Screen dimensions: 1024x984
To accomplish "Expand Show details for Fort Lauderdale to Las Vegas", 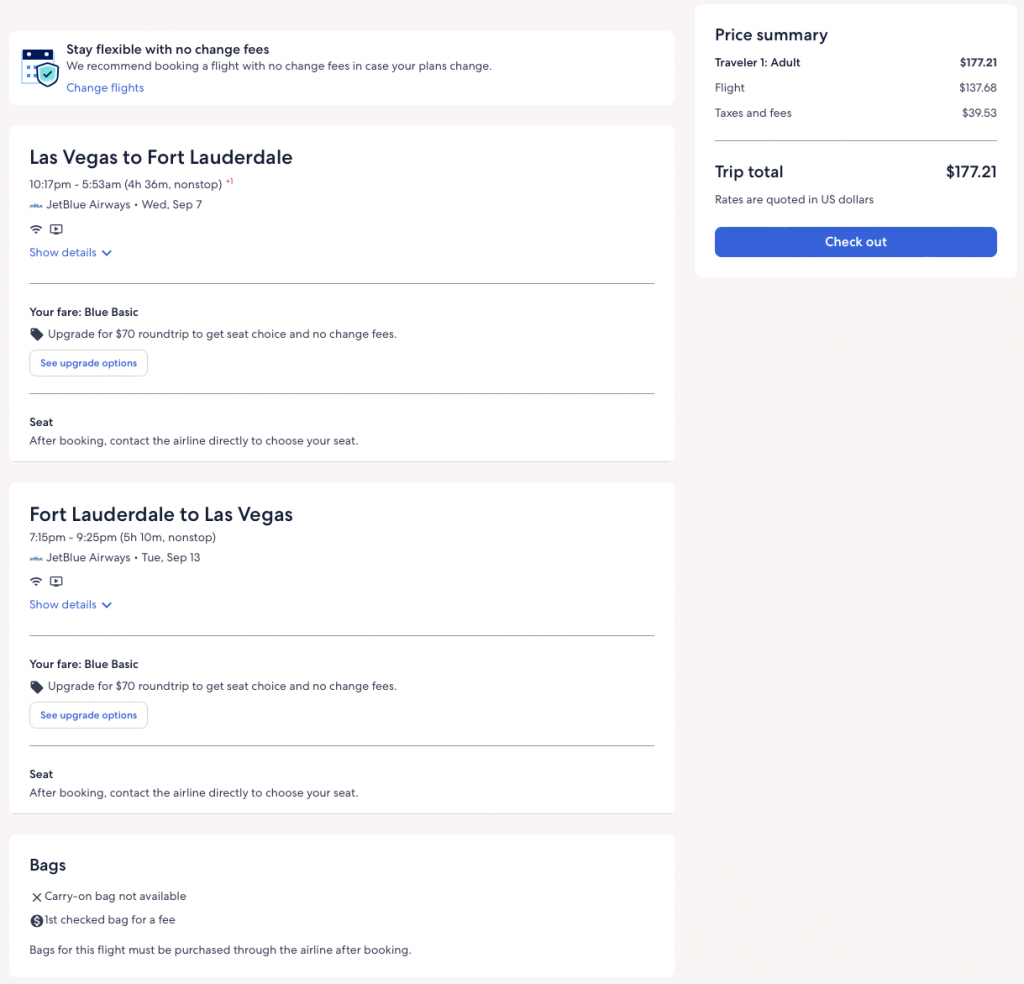I will click(x=70, y=605).
